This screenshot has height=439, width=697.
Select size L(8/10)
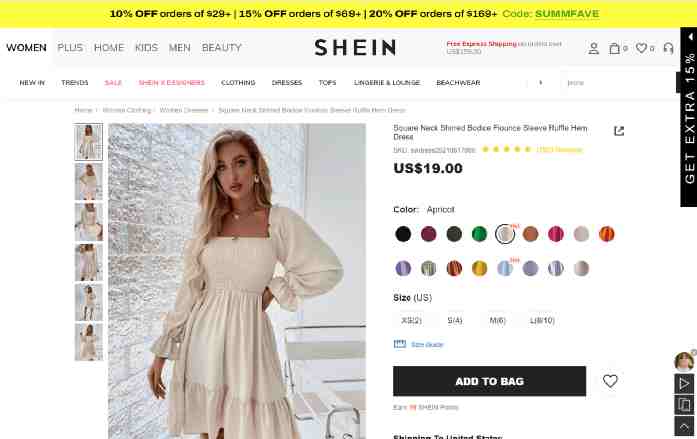(542, 320)
